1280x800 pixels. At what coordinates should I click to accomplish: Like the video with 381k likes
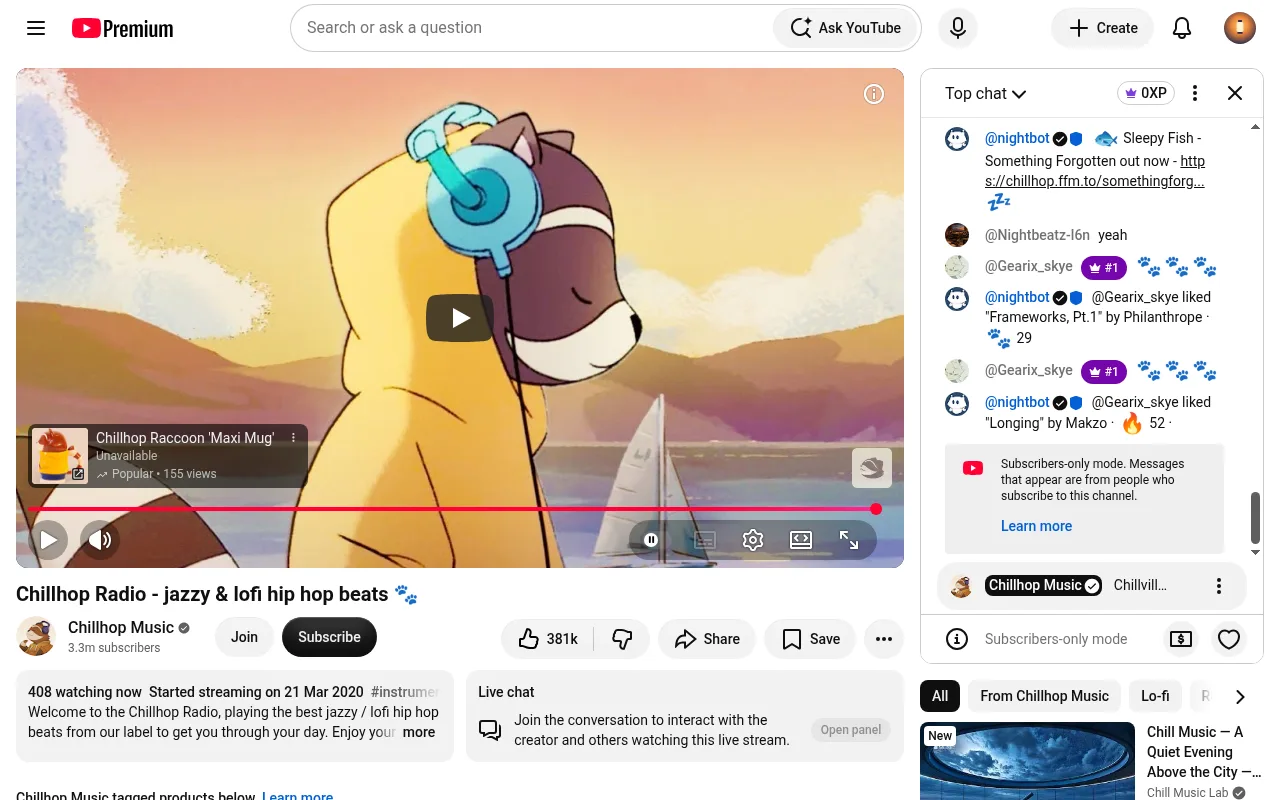click(548, 639)
